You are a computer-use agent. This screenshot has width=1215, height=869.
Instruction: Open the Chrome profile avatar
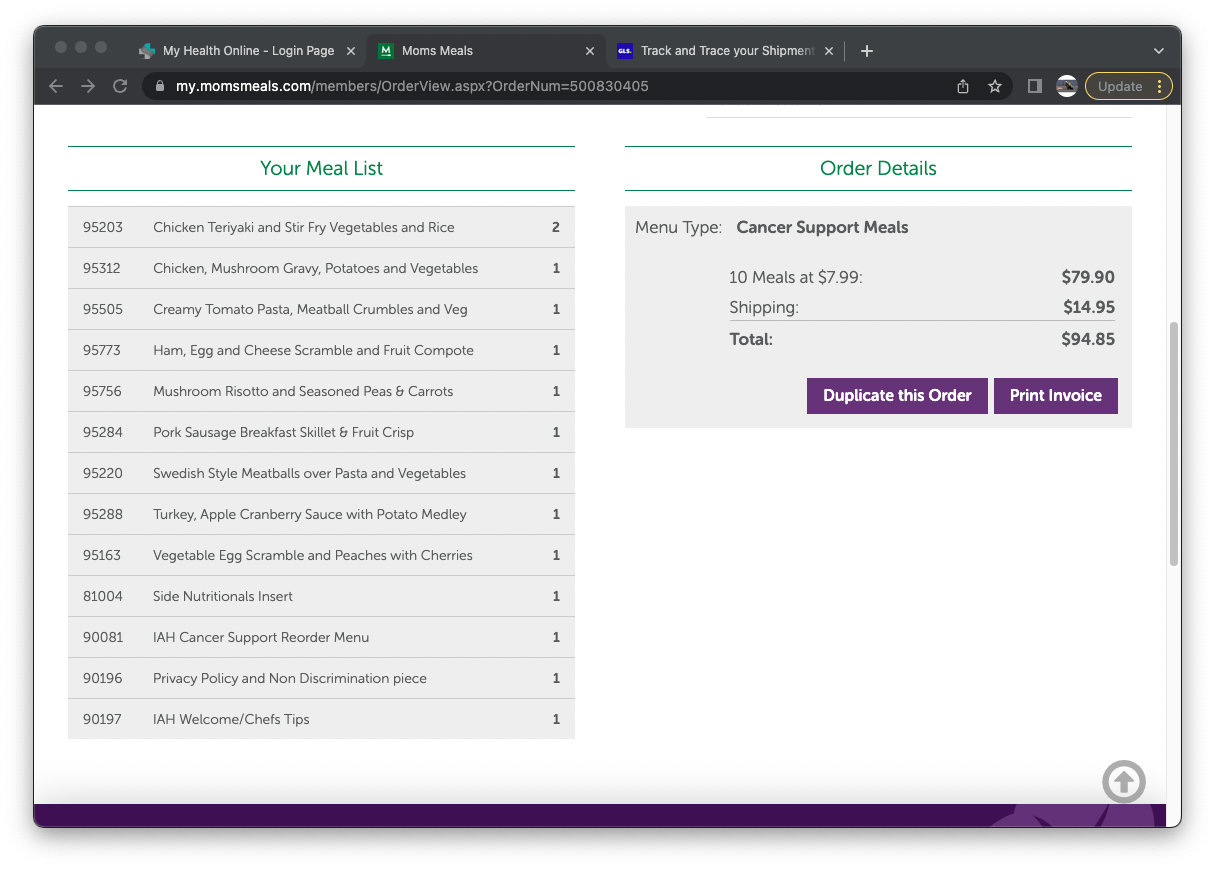(1066, 86)
